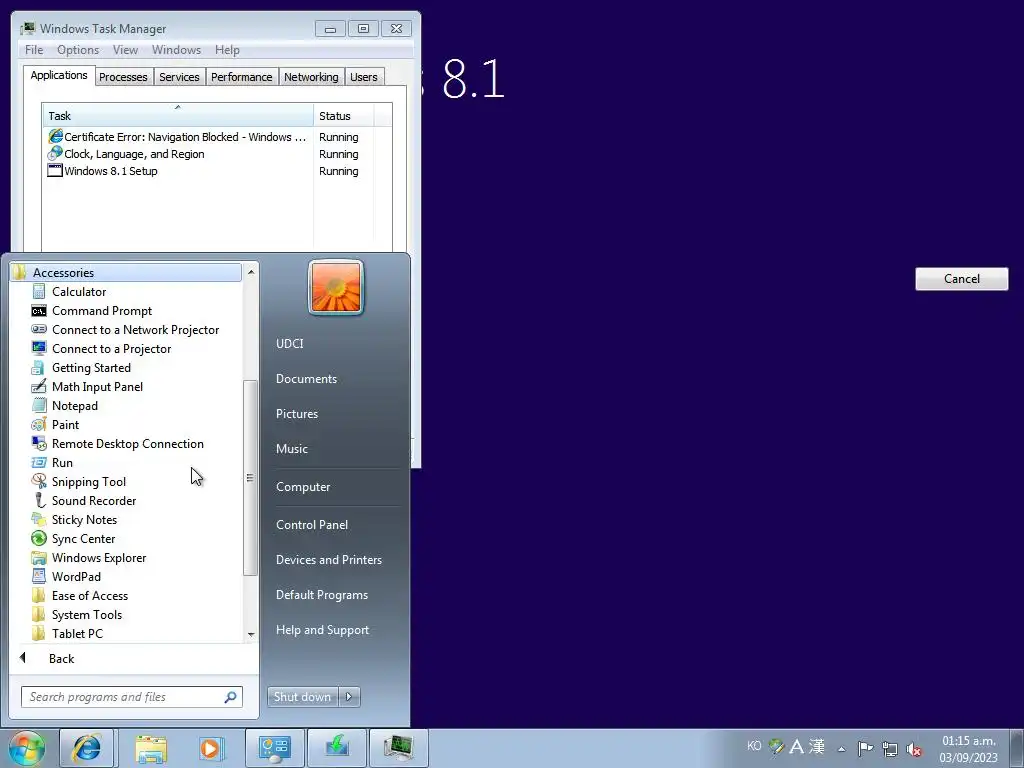The image size is (1024, 768).
Task: Open the Run dialog entry
Action: tap(62, 462)
